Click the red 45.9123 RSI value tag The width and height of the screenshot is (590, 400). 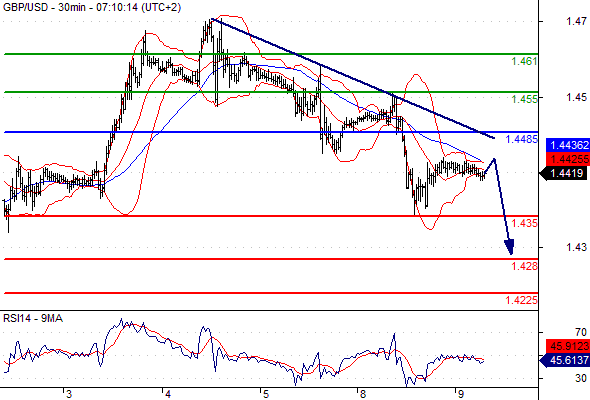tap(568, 346)
